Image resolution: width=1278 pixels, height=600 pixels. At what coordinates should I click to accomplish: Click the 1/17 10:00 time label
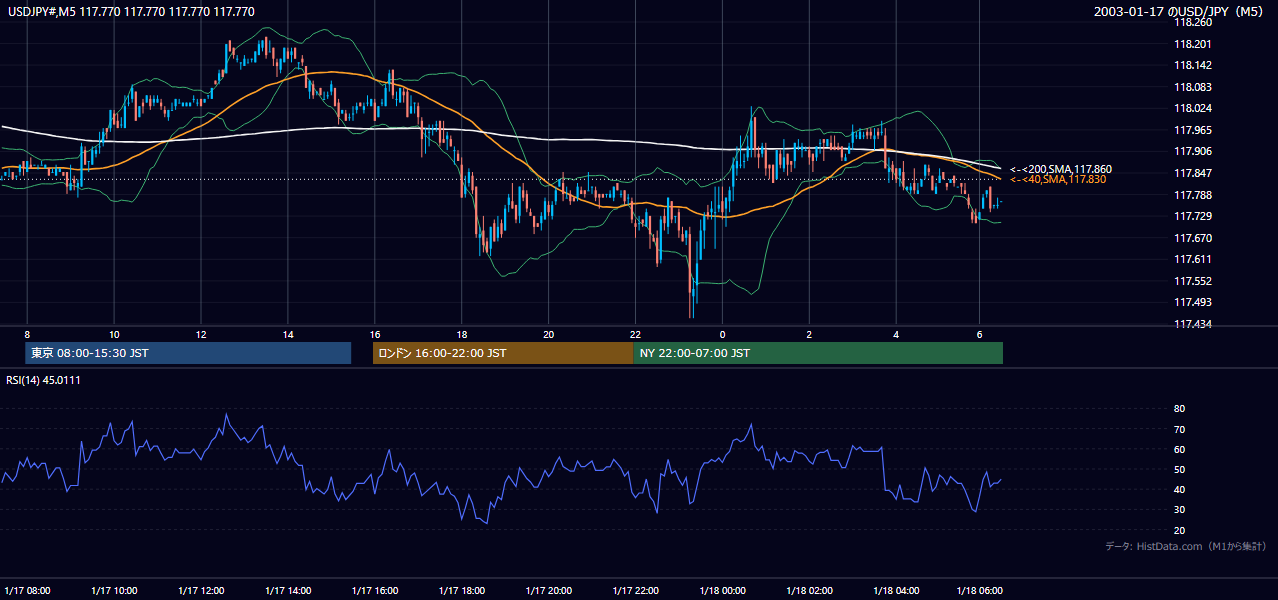tap(115, 590)
